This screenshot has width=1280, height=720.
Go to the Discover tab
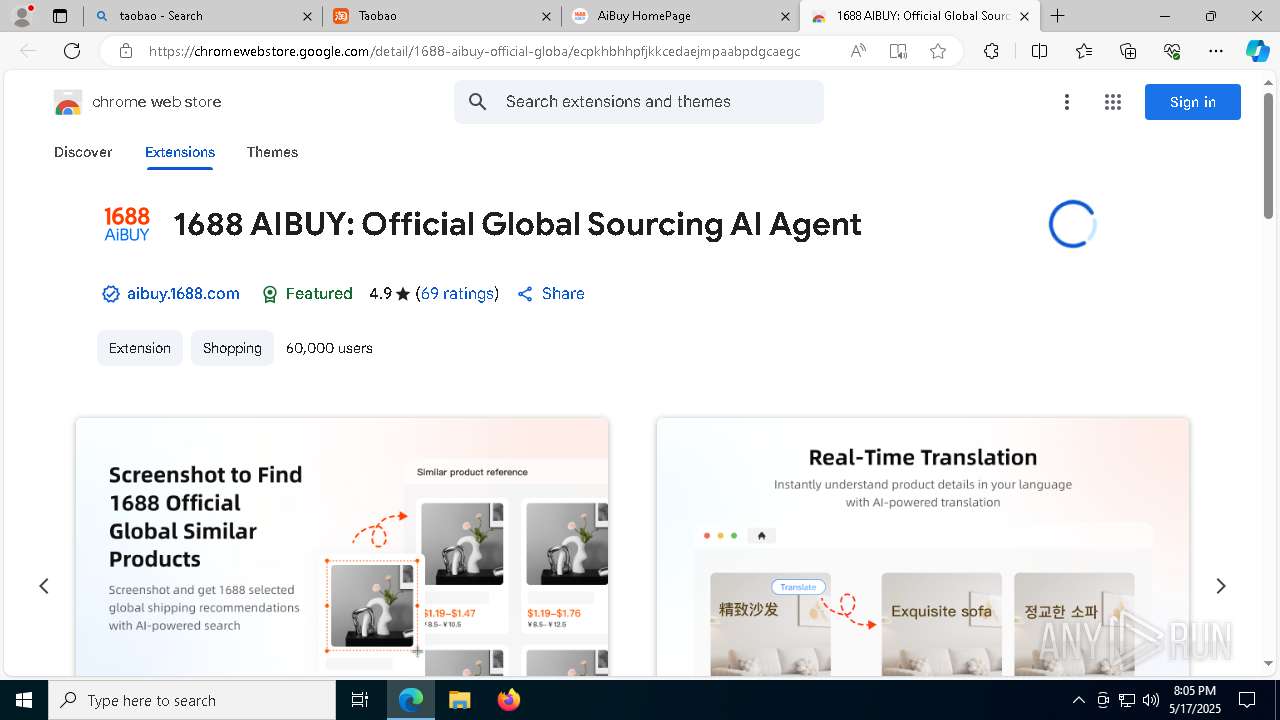[x=83, y=152]
